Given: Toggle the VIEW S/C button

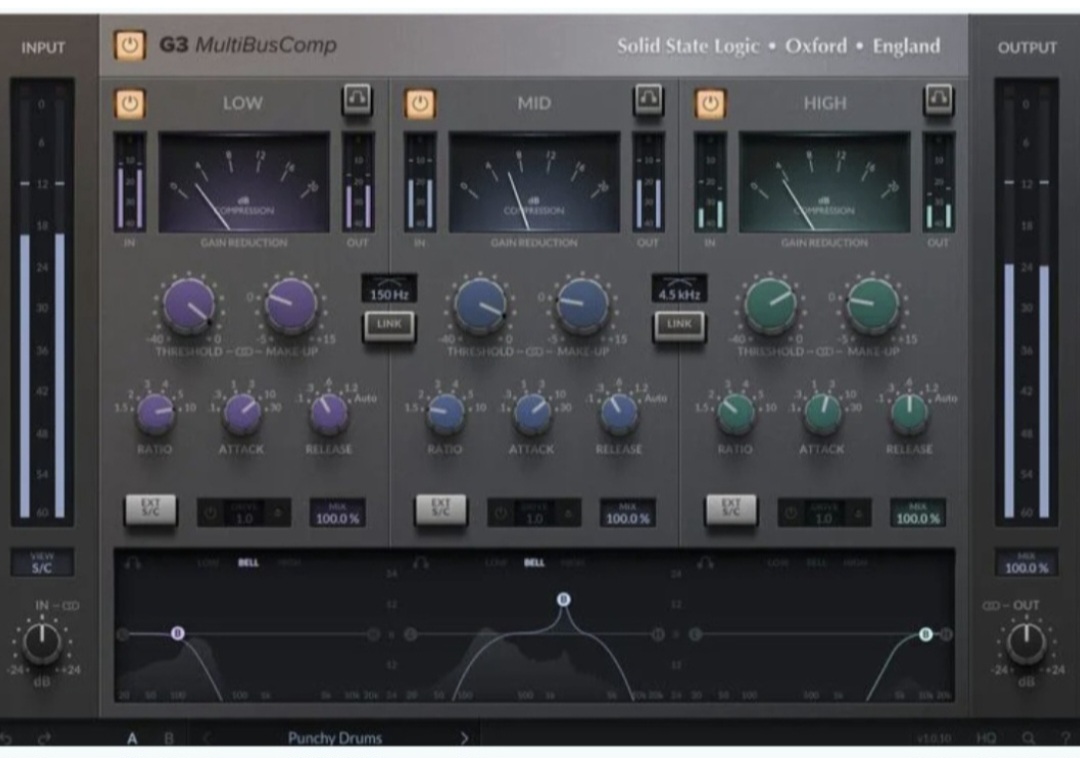Looking at the screenshot, I should (42, 562).
